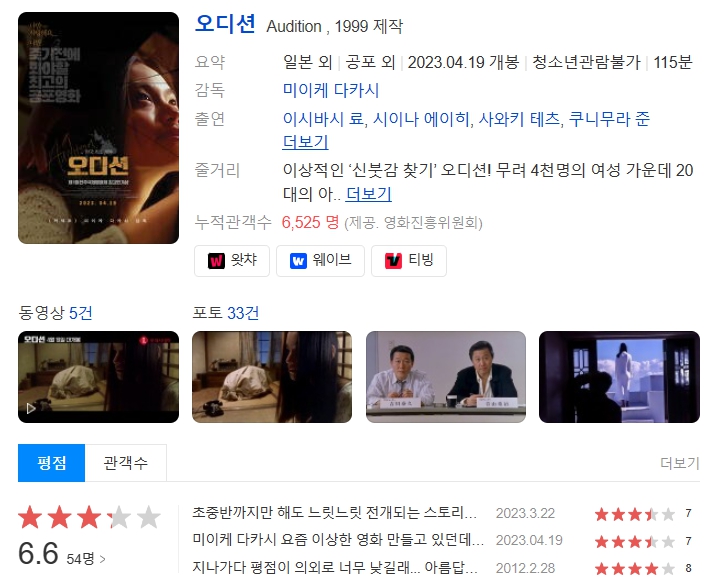Click the large star rating graphic
This screenshot has height=580, width=720.
(90, 518)
